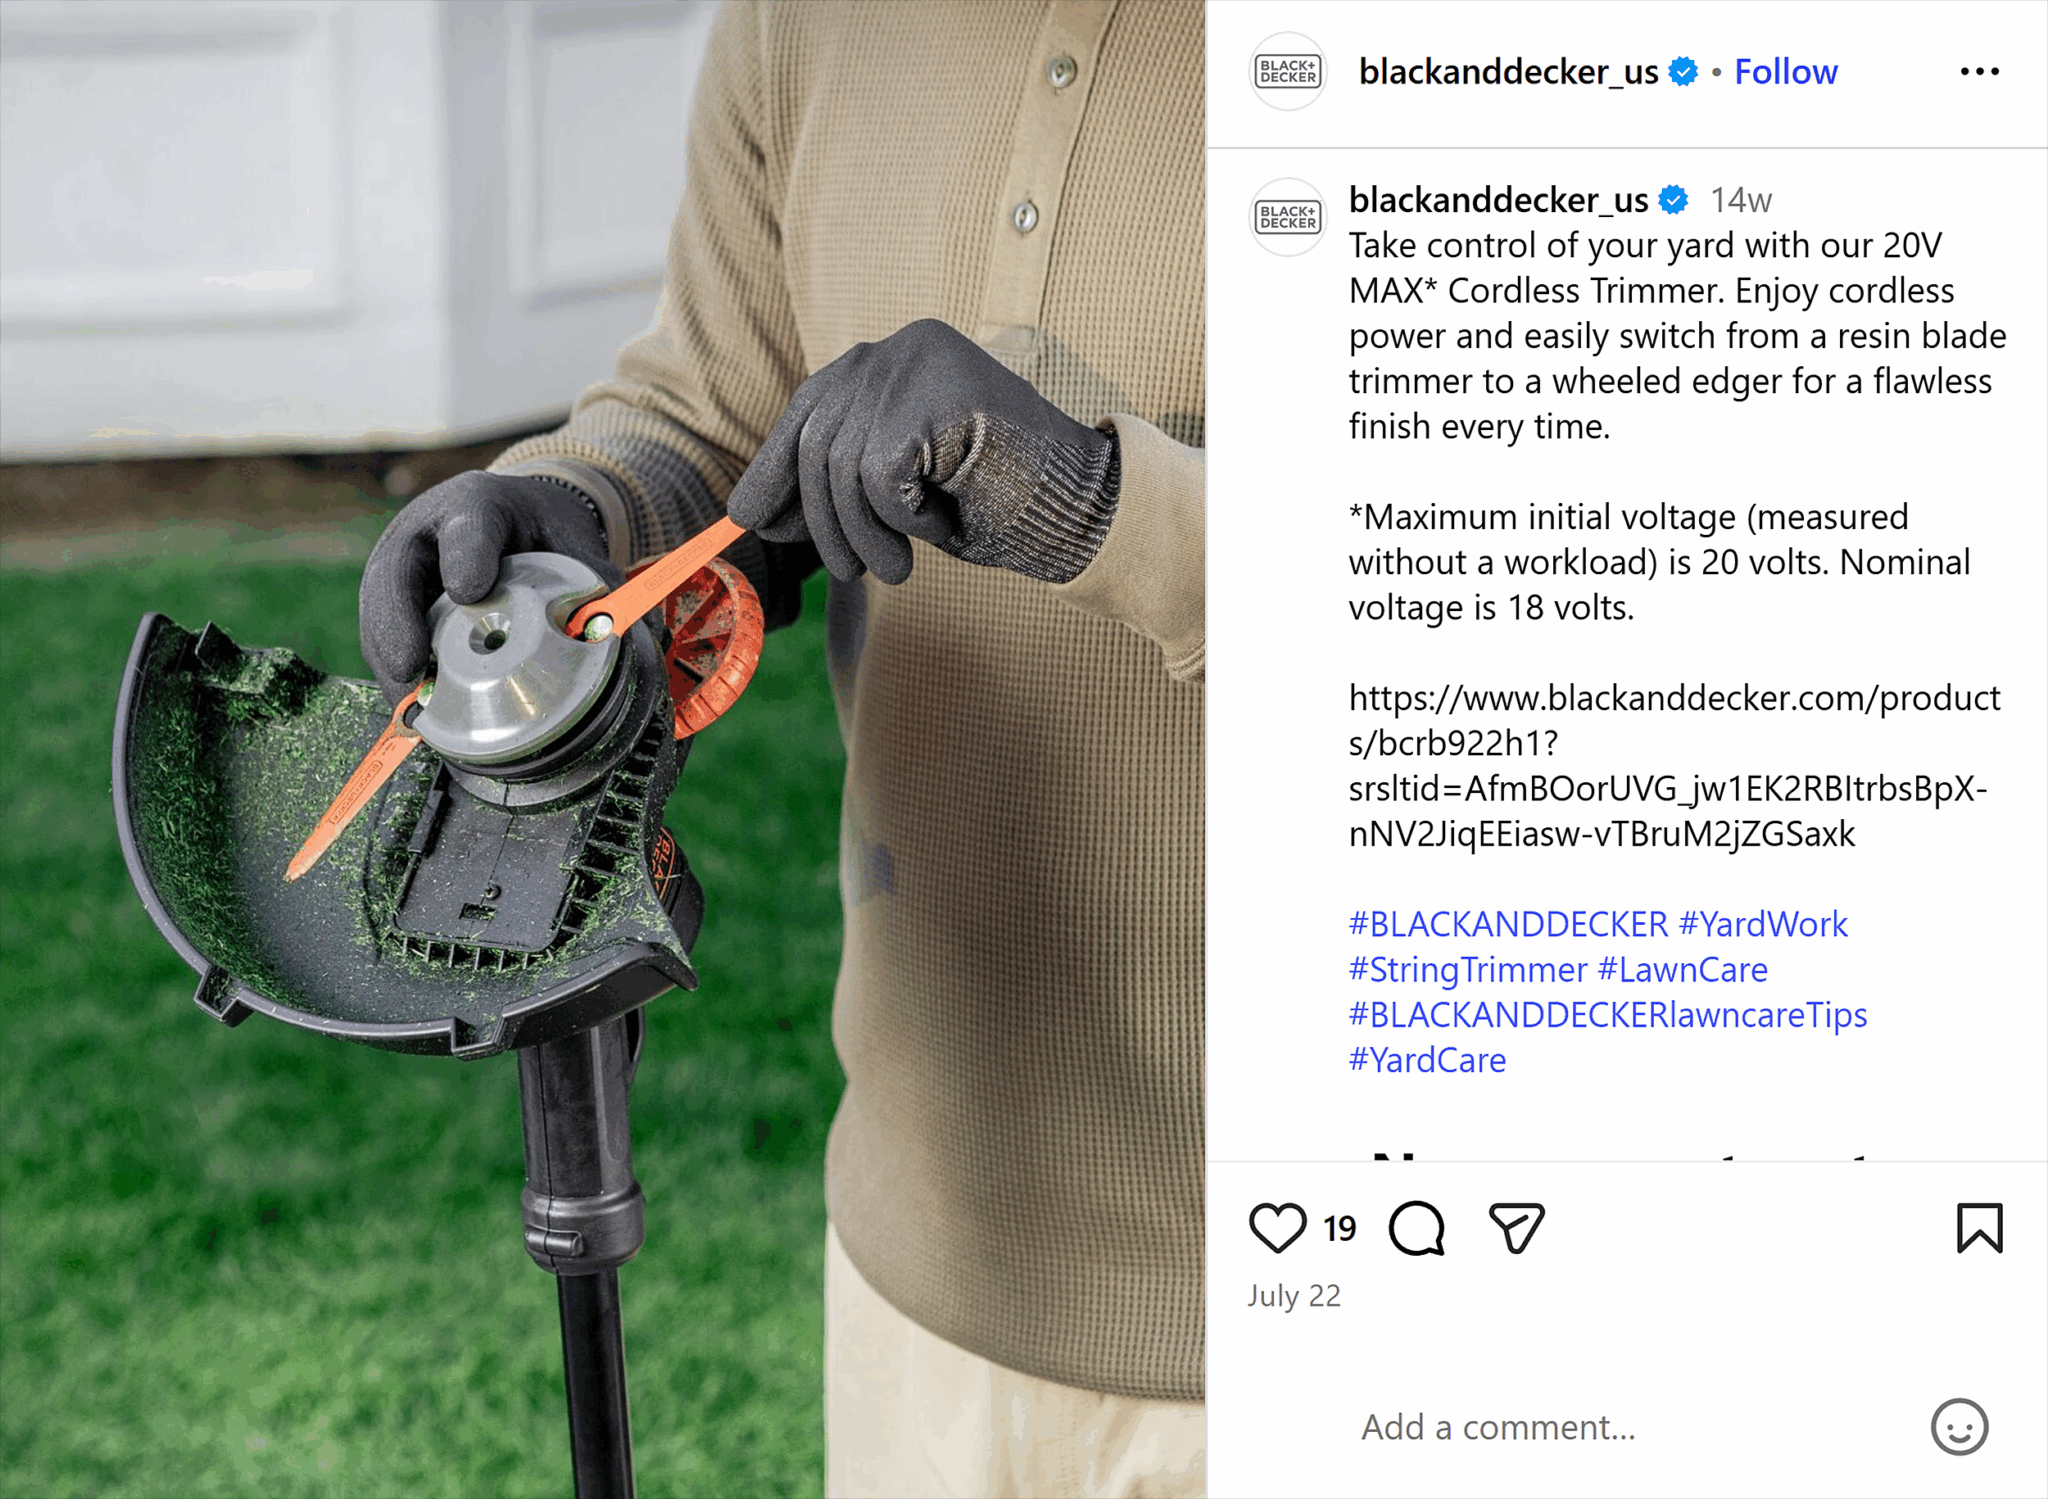Open the #LawnCare hashtag
2048x1499 pixels.
pos(1682,969)
